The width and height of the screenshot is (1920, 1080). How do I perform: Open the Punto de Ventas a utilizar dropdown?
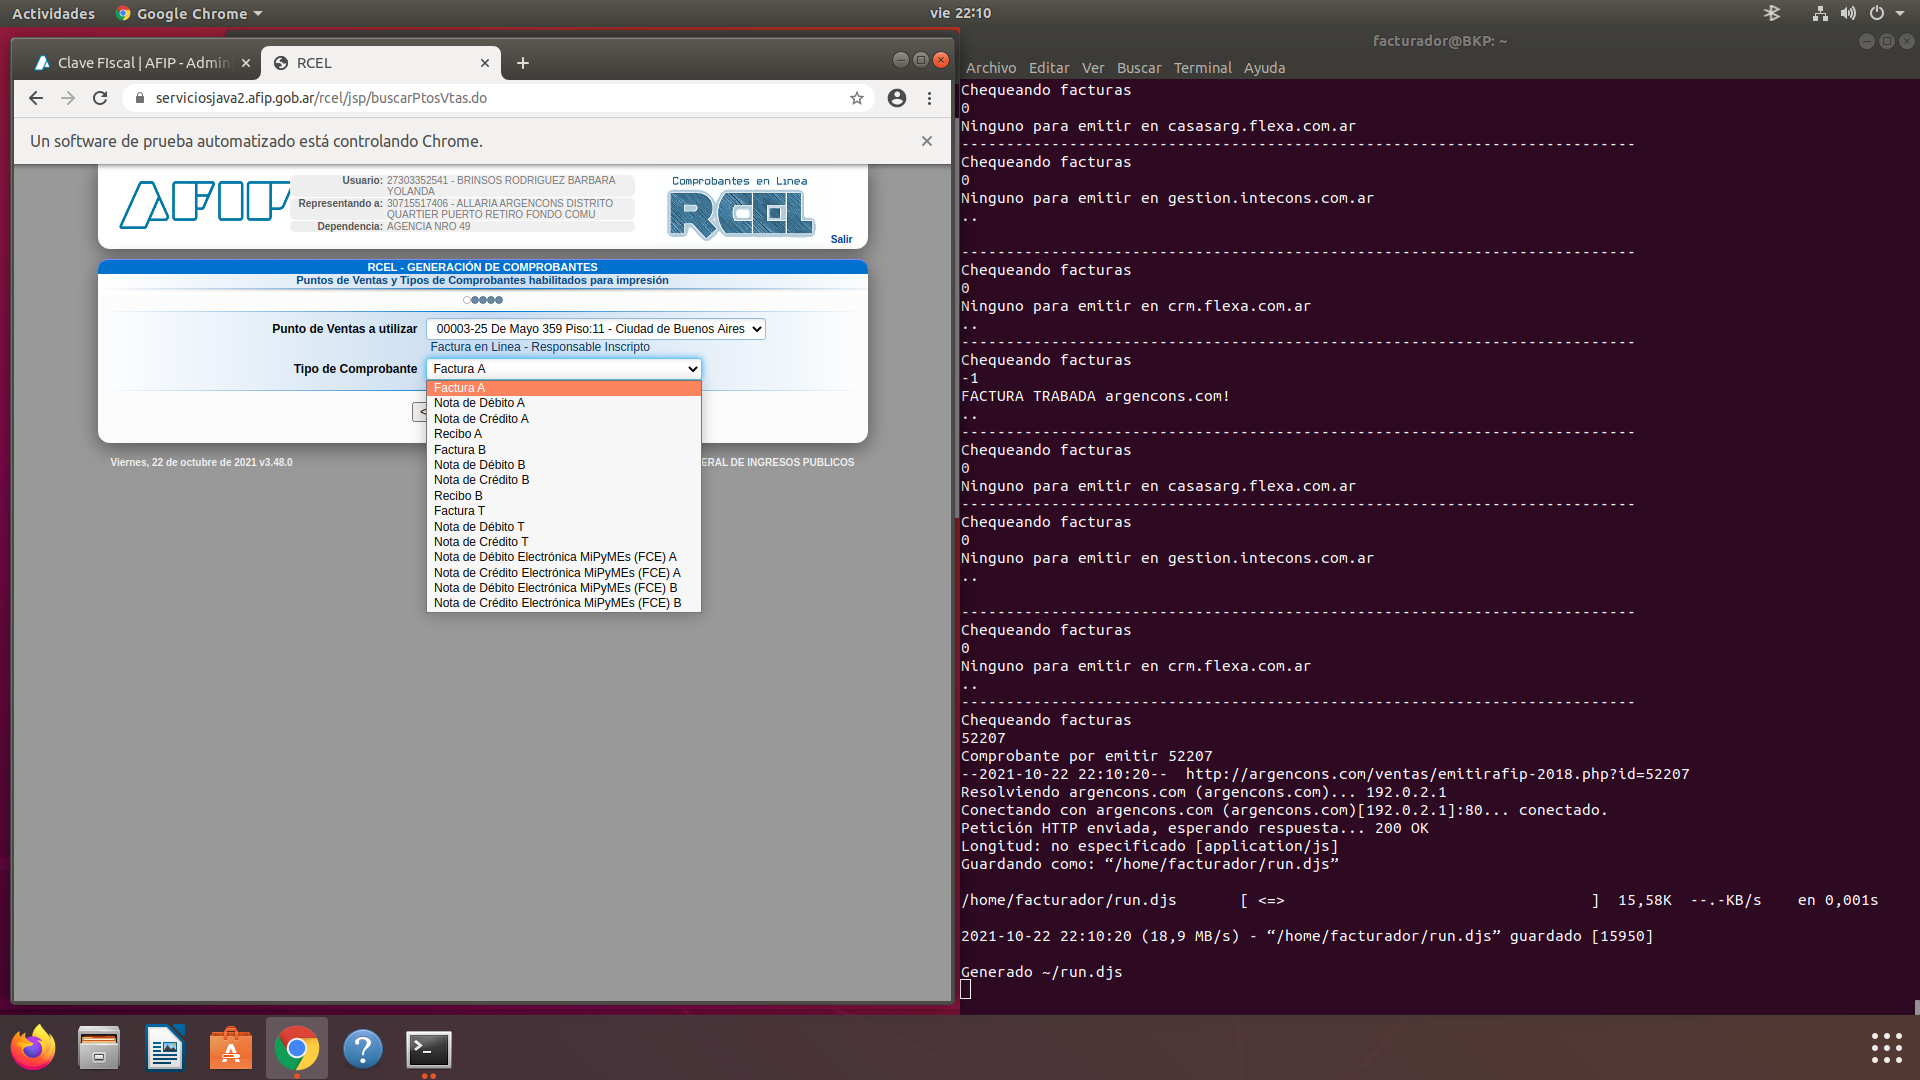point(596,329)
